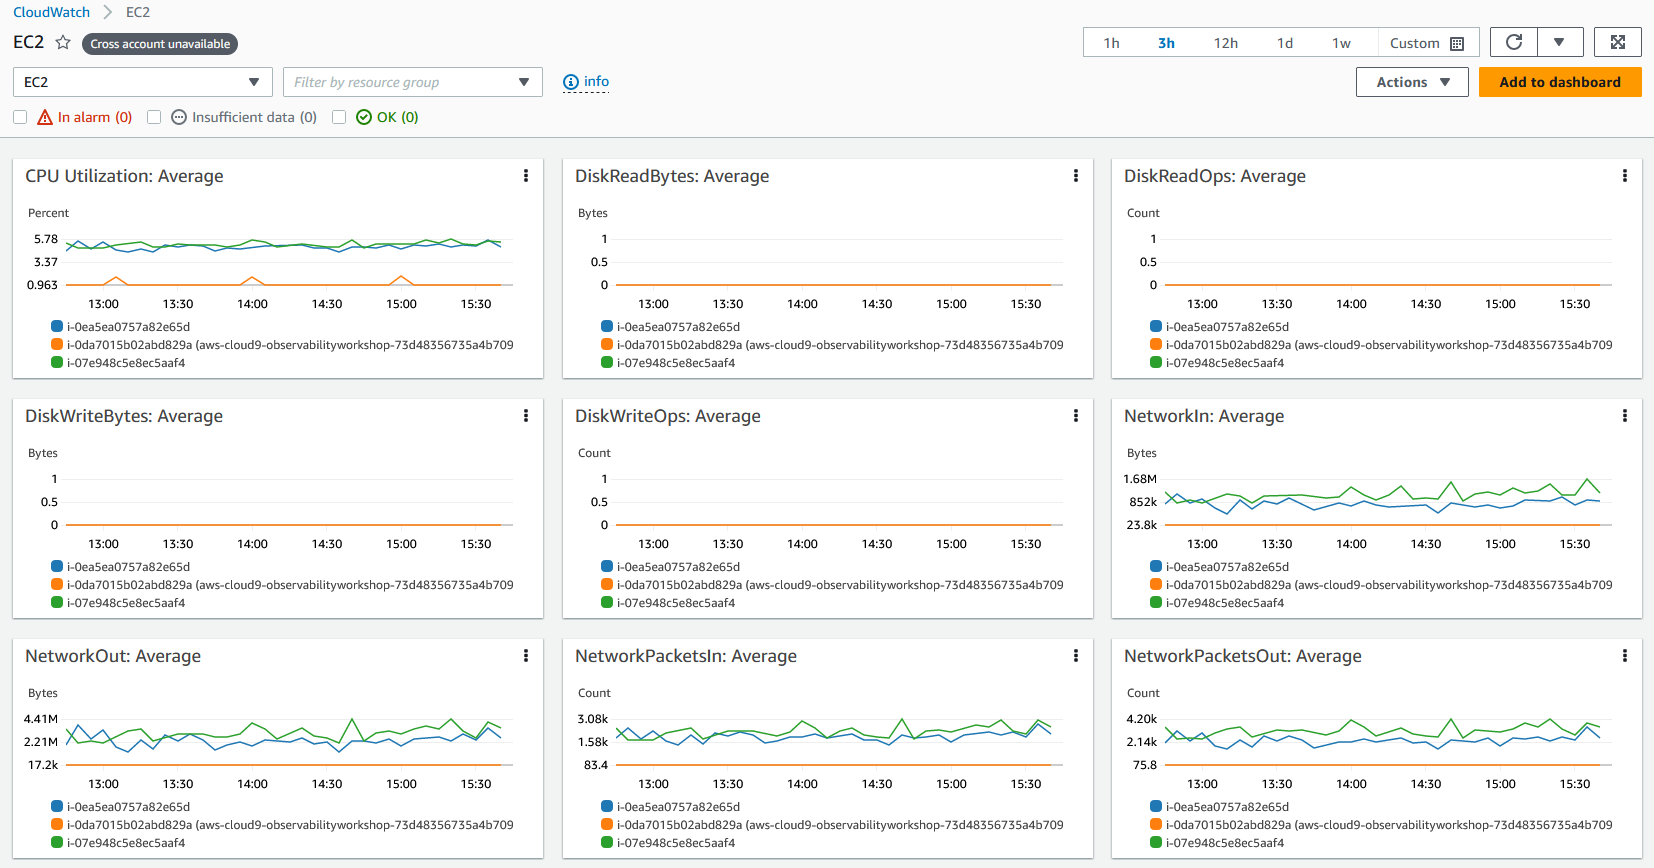Mark EC2 dashboard as favorite with star
Image resolution: width=1654 pixels, height=868 pixels.
tap(63, 42)
